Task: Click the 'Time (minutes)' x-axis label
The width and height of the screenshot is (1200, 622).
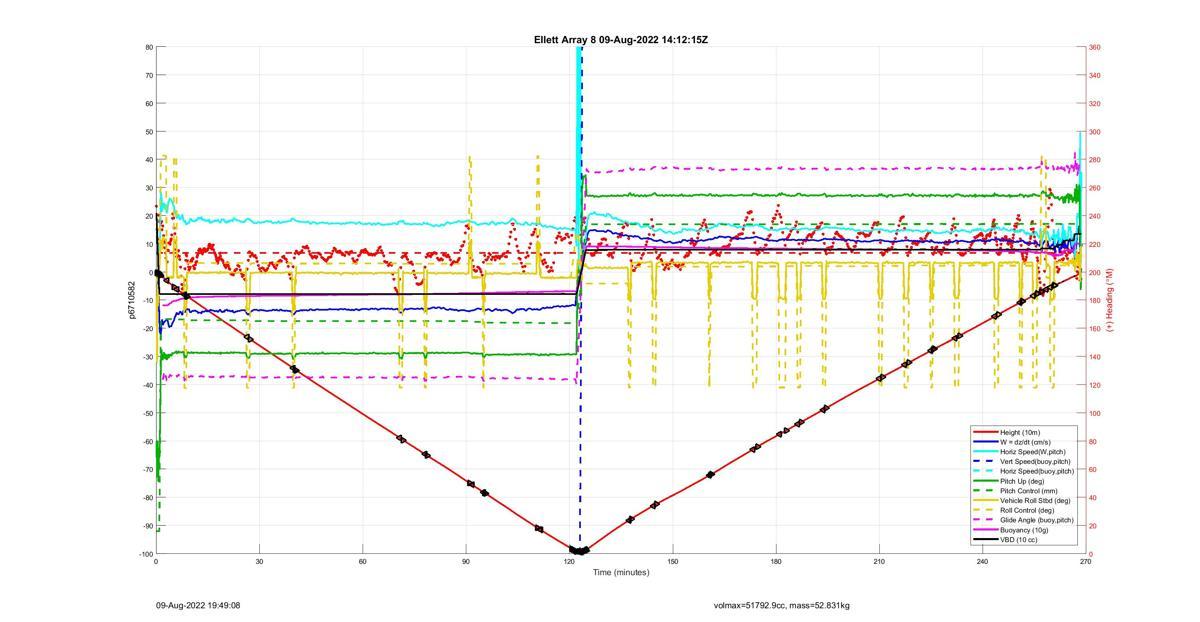Action: tap(620, 572)
